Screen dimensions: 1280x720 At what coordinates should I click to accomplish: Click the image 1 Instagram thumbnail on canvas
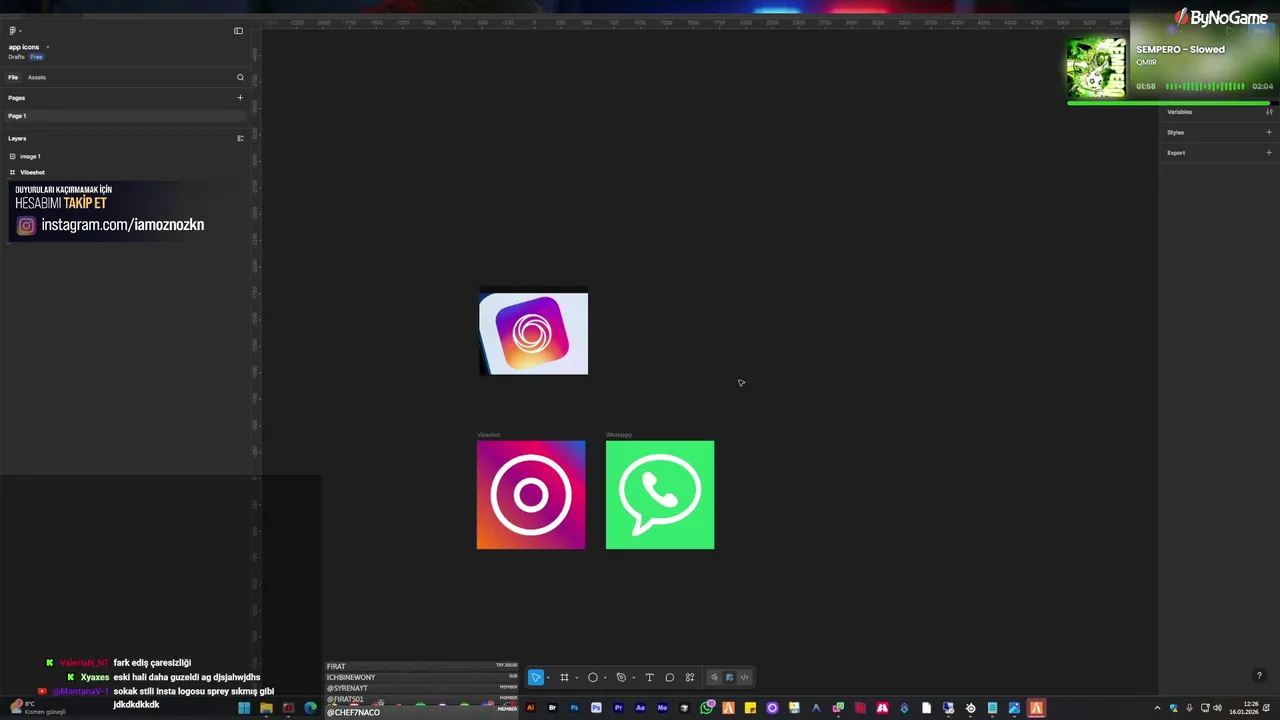tap(534, 333)
